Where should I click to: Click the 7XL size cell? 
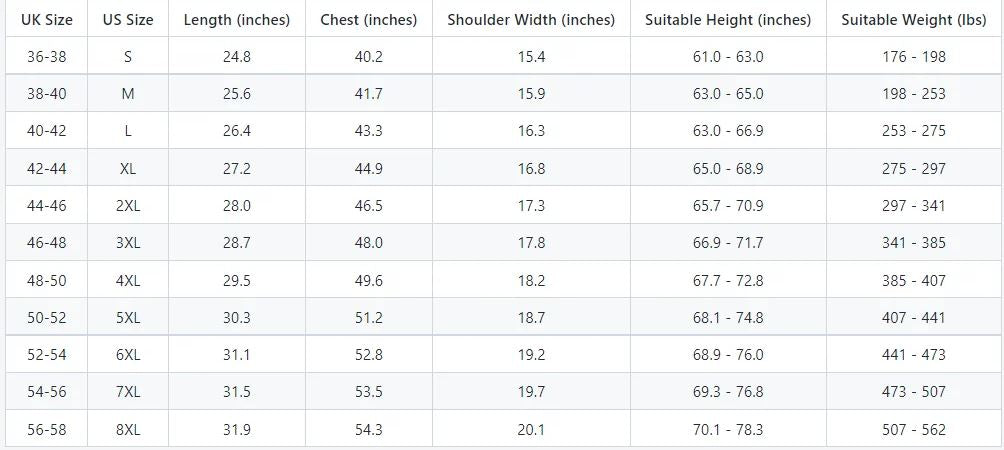(128, 392)
